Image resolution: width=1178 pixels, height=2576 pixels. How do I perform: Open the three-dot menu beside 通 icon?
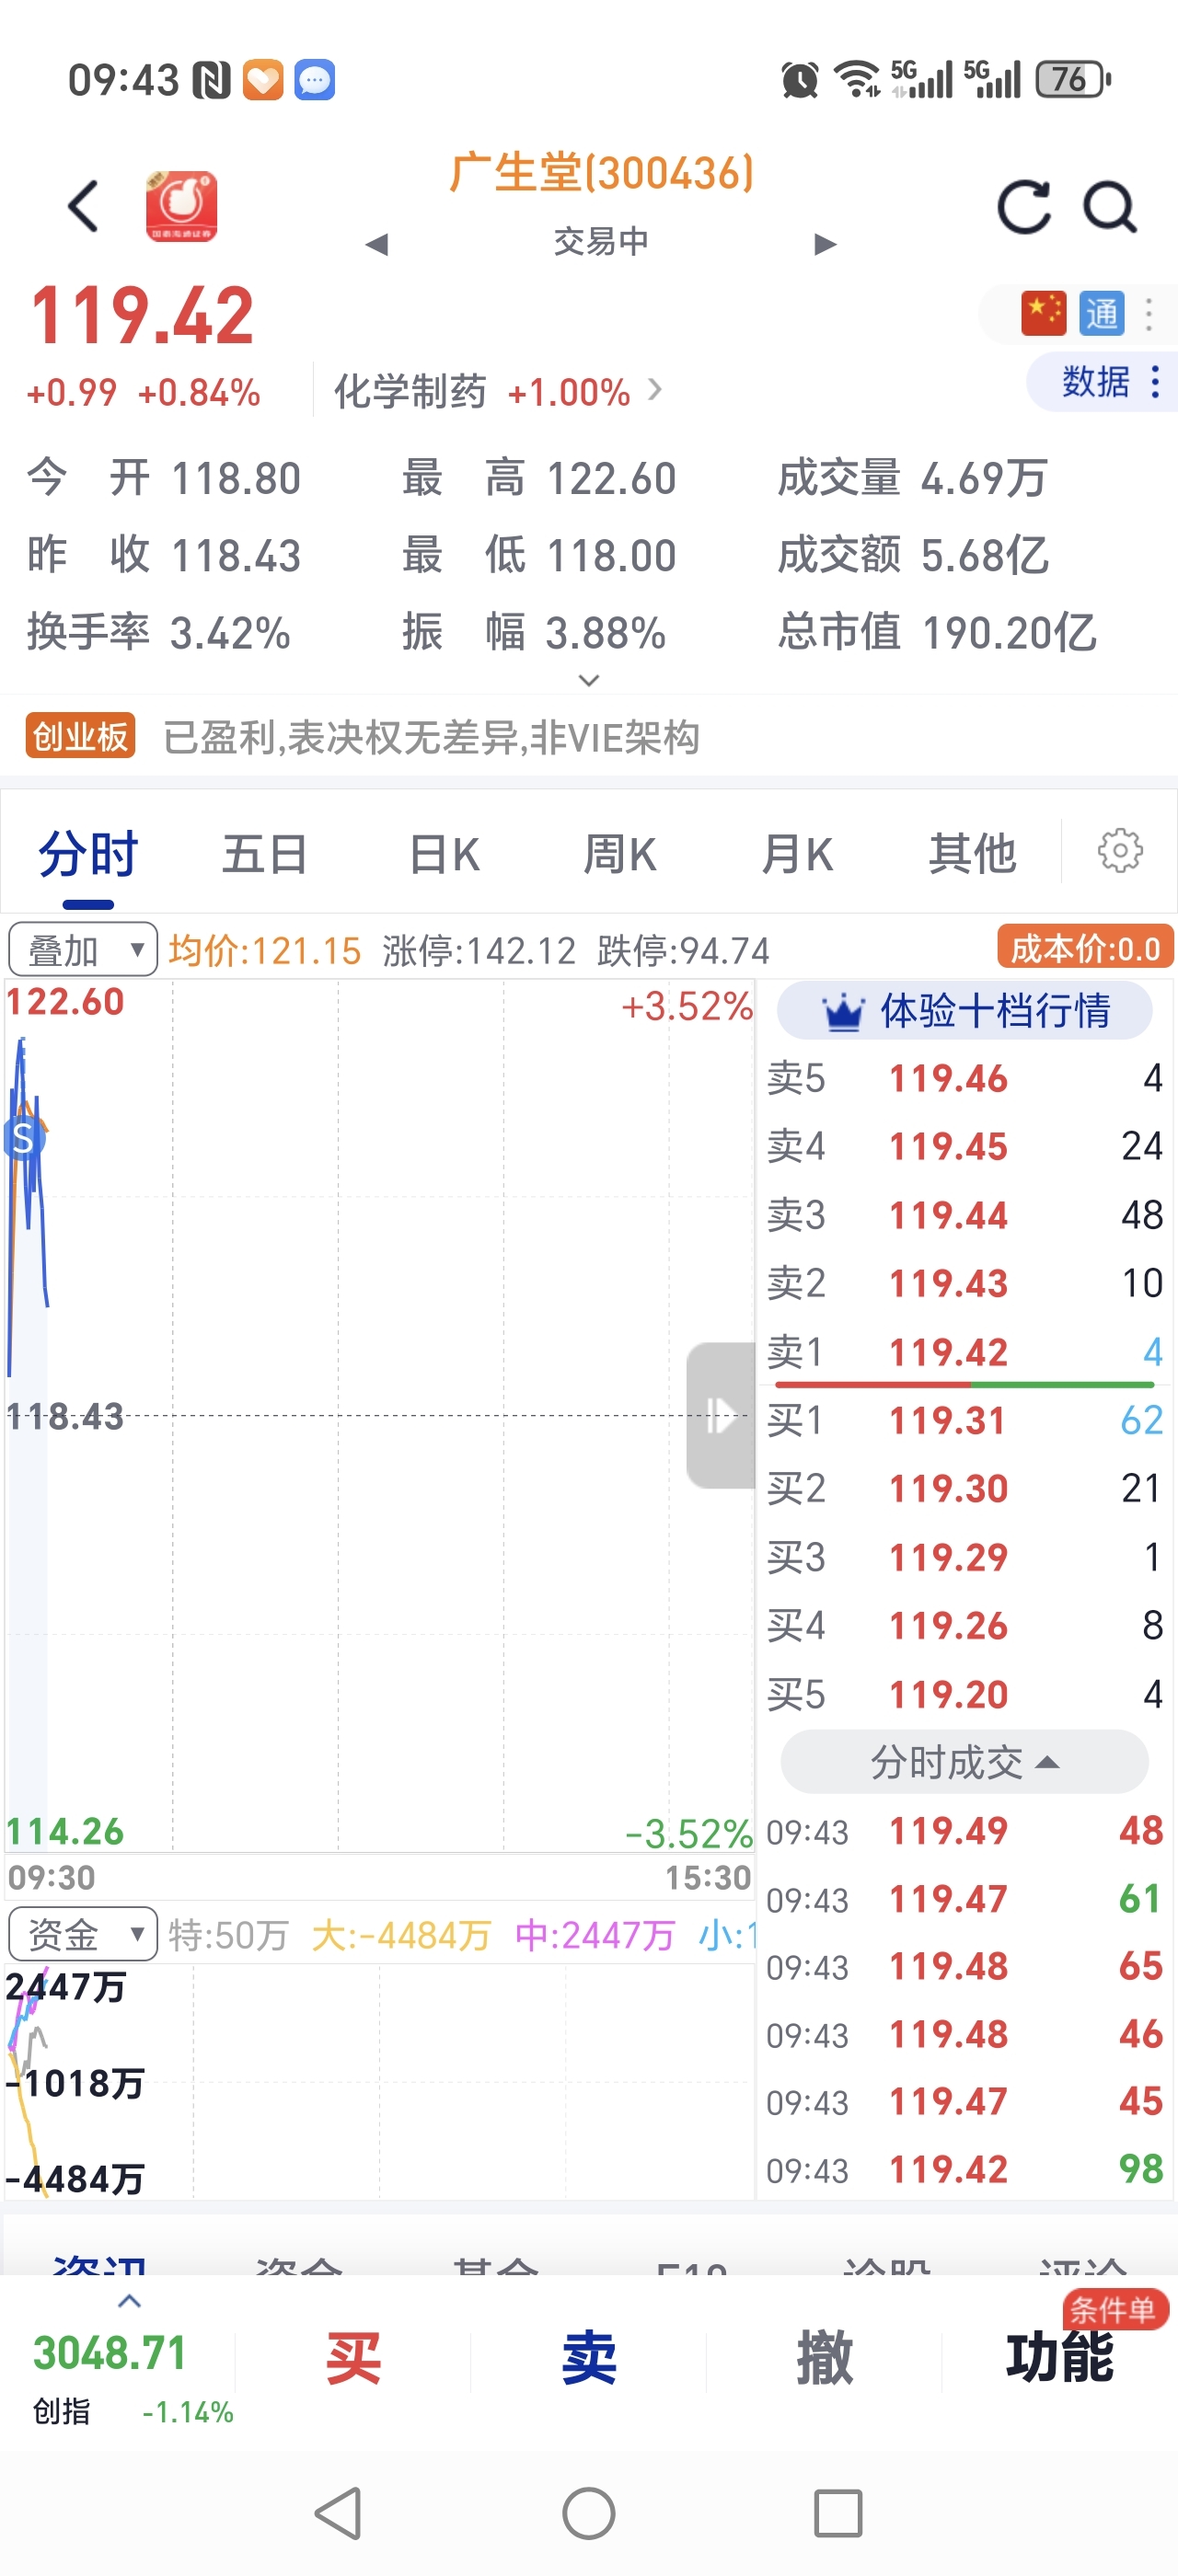1149,313
